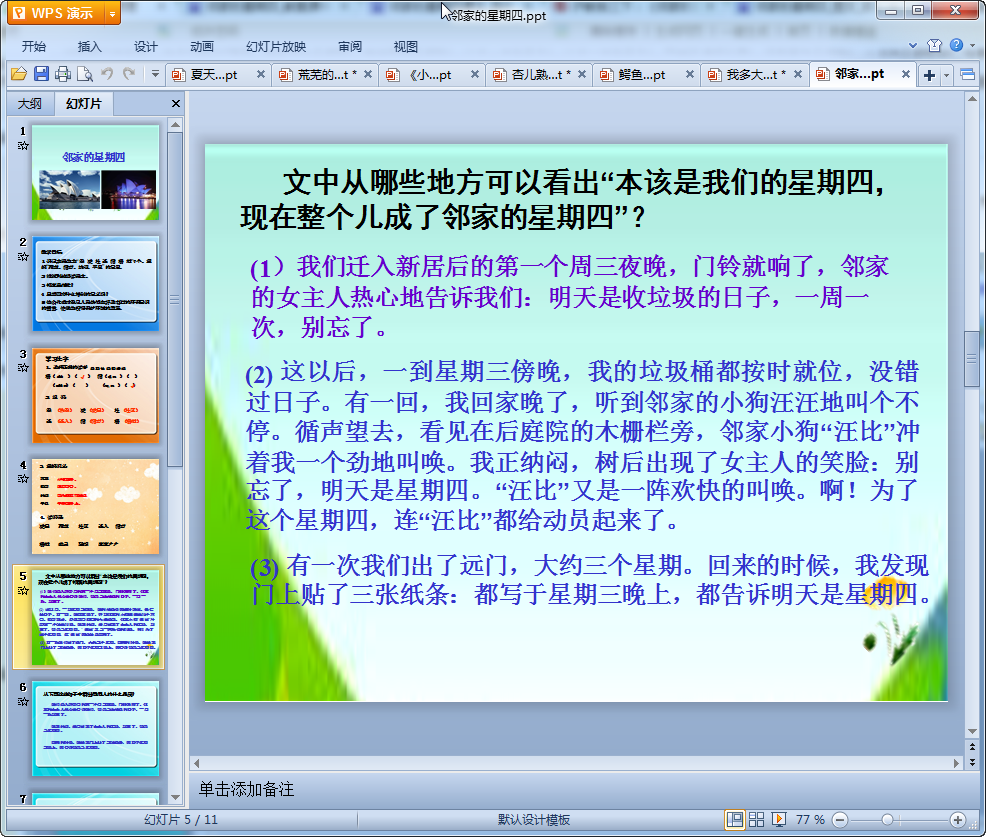Click the slide title text box

[562, 199]
